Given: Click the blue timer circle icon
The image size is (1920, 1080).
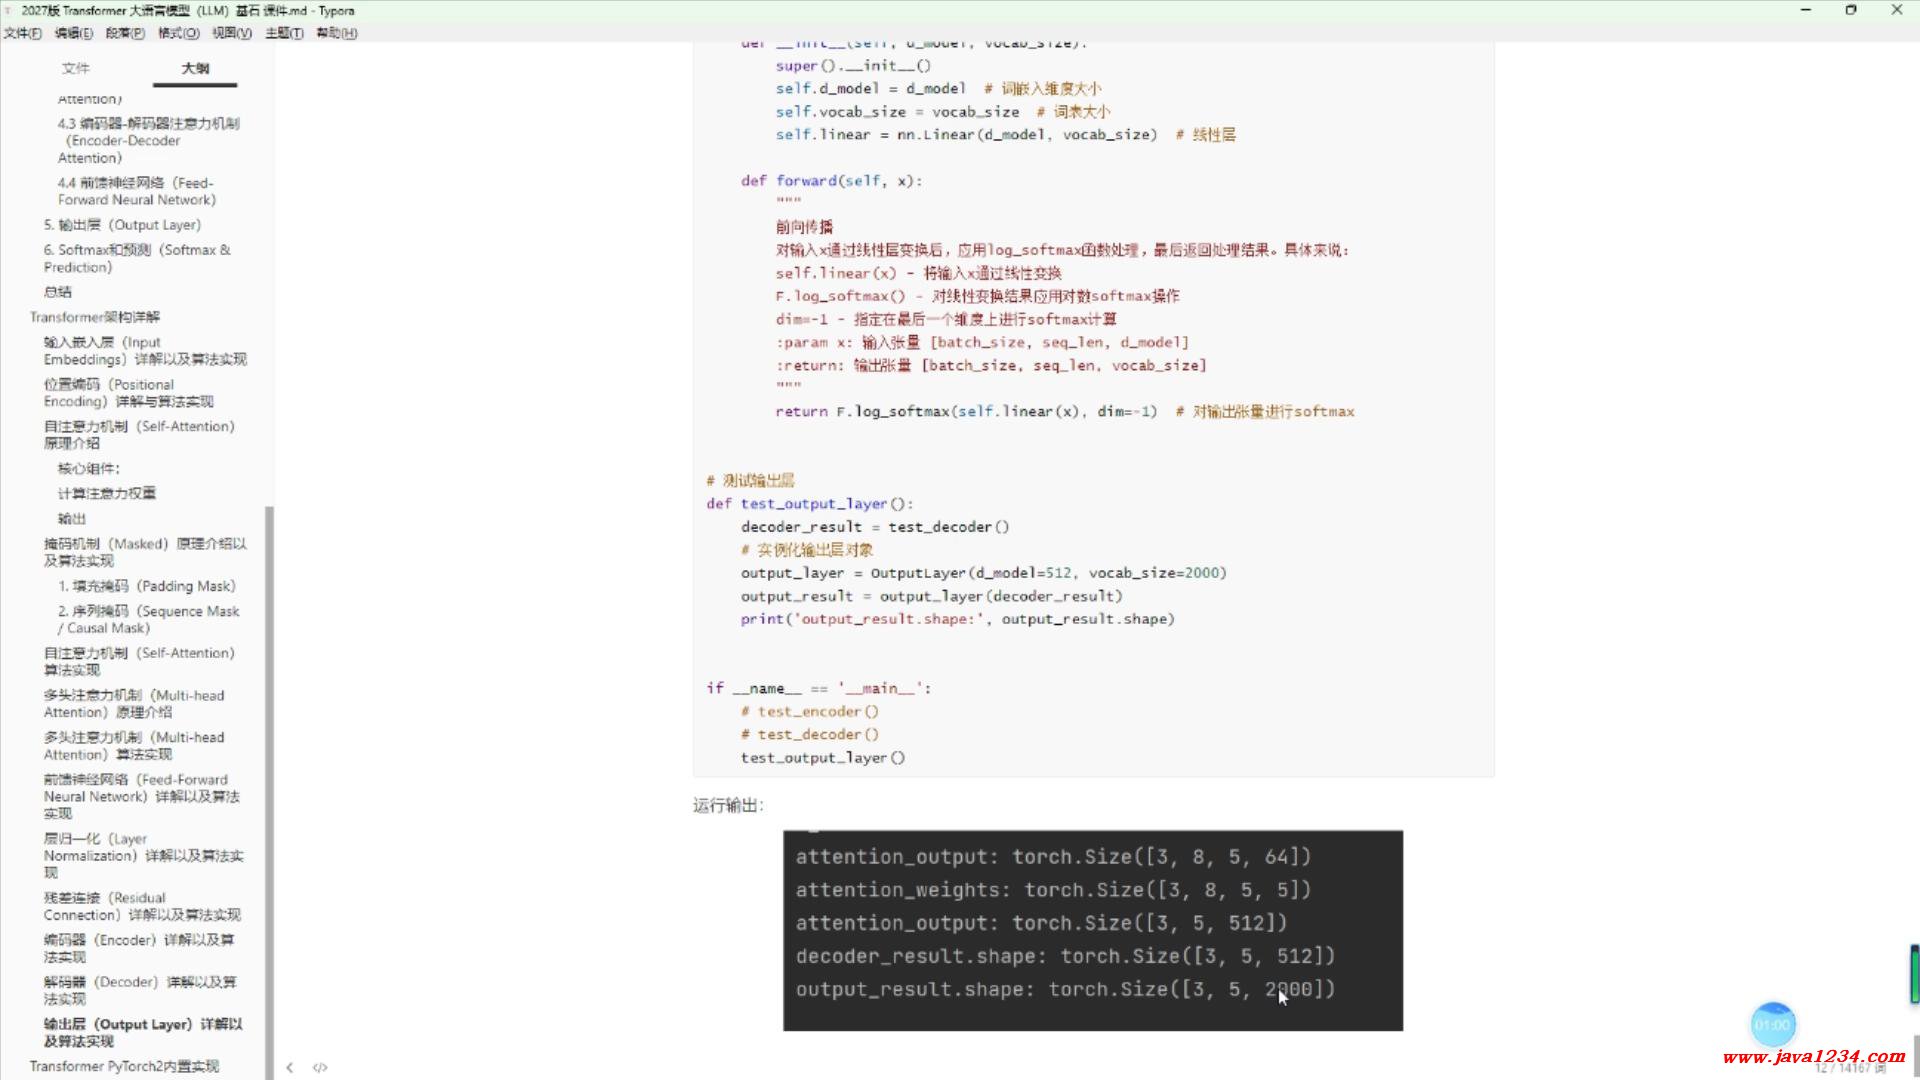Looking at the screenshot, I should [x=1773, y=1025].
